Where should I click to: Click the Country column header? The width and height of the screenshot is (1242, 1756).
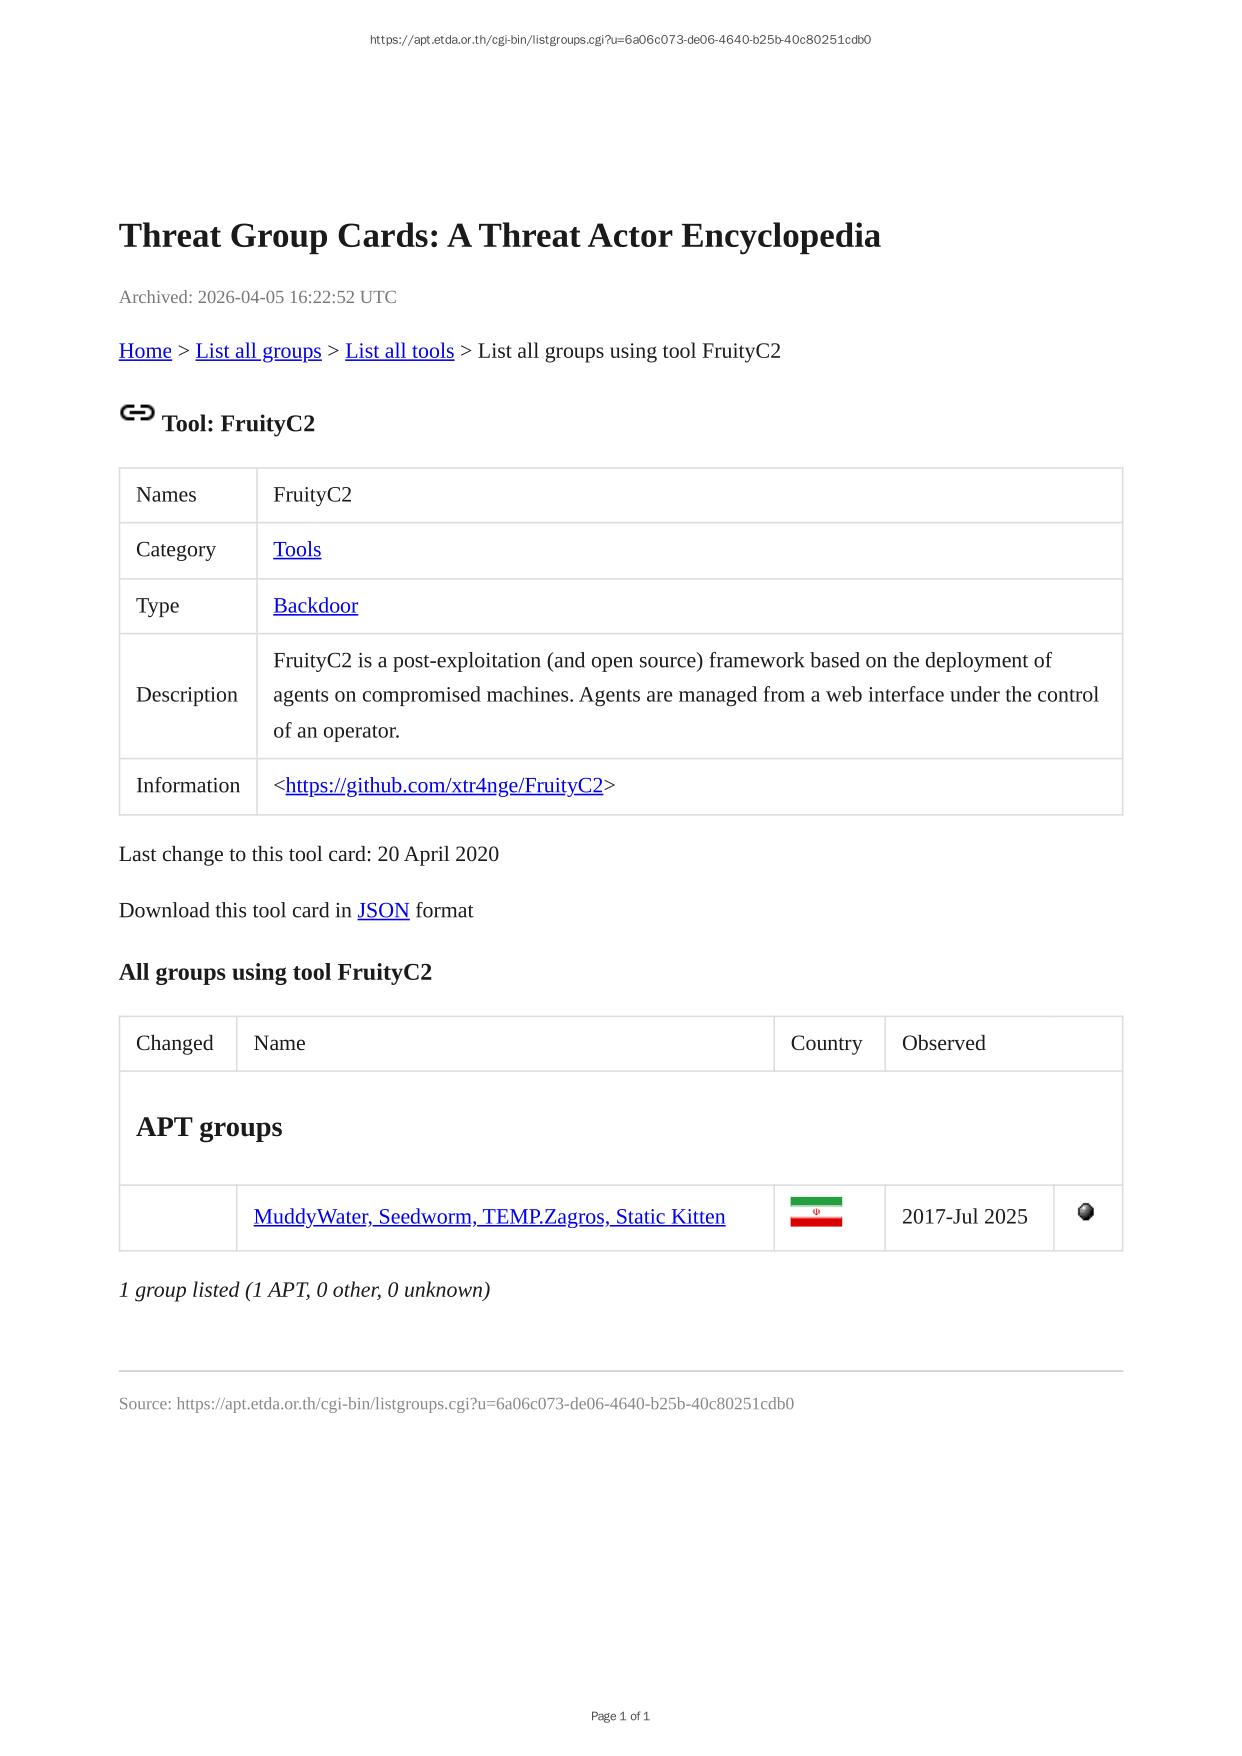826,1043
